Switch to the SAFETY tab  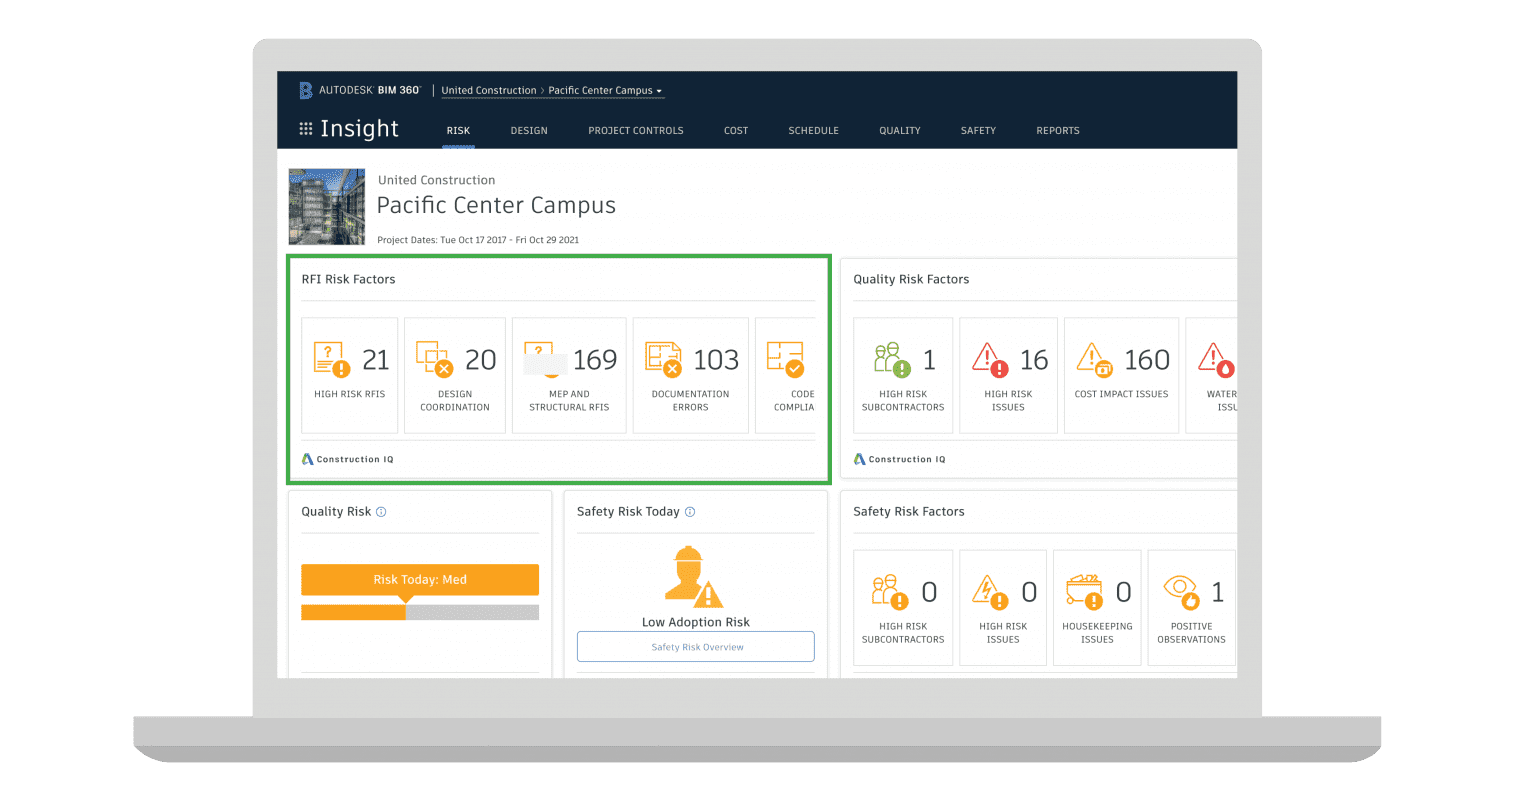[x=977, y=130]
